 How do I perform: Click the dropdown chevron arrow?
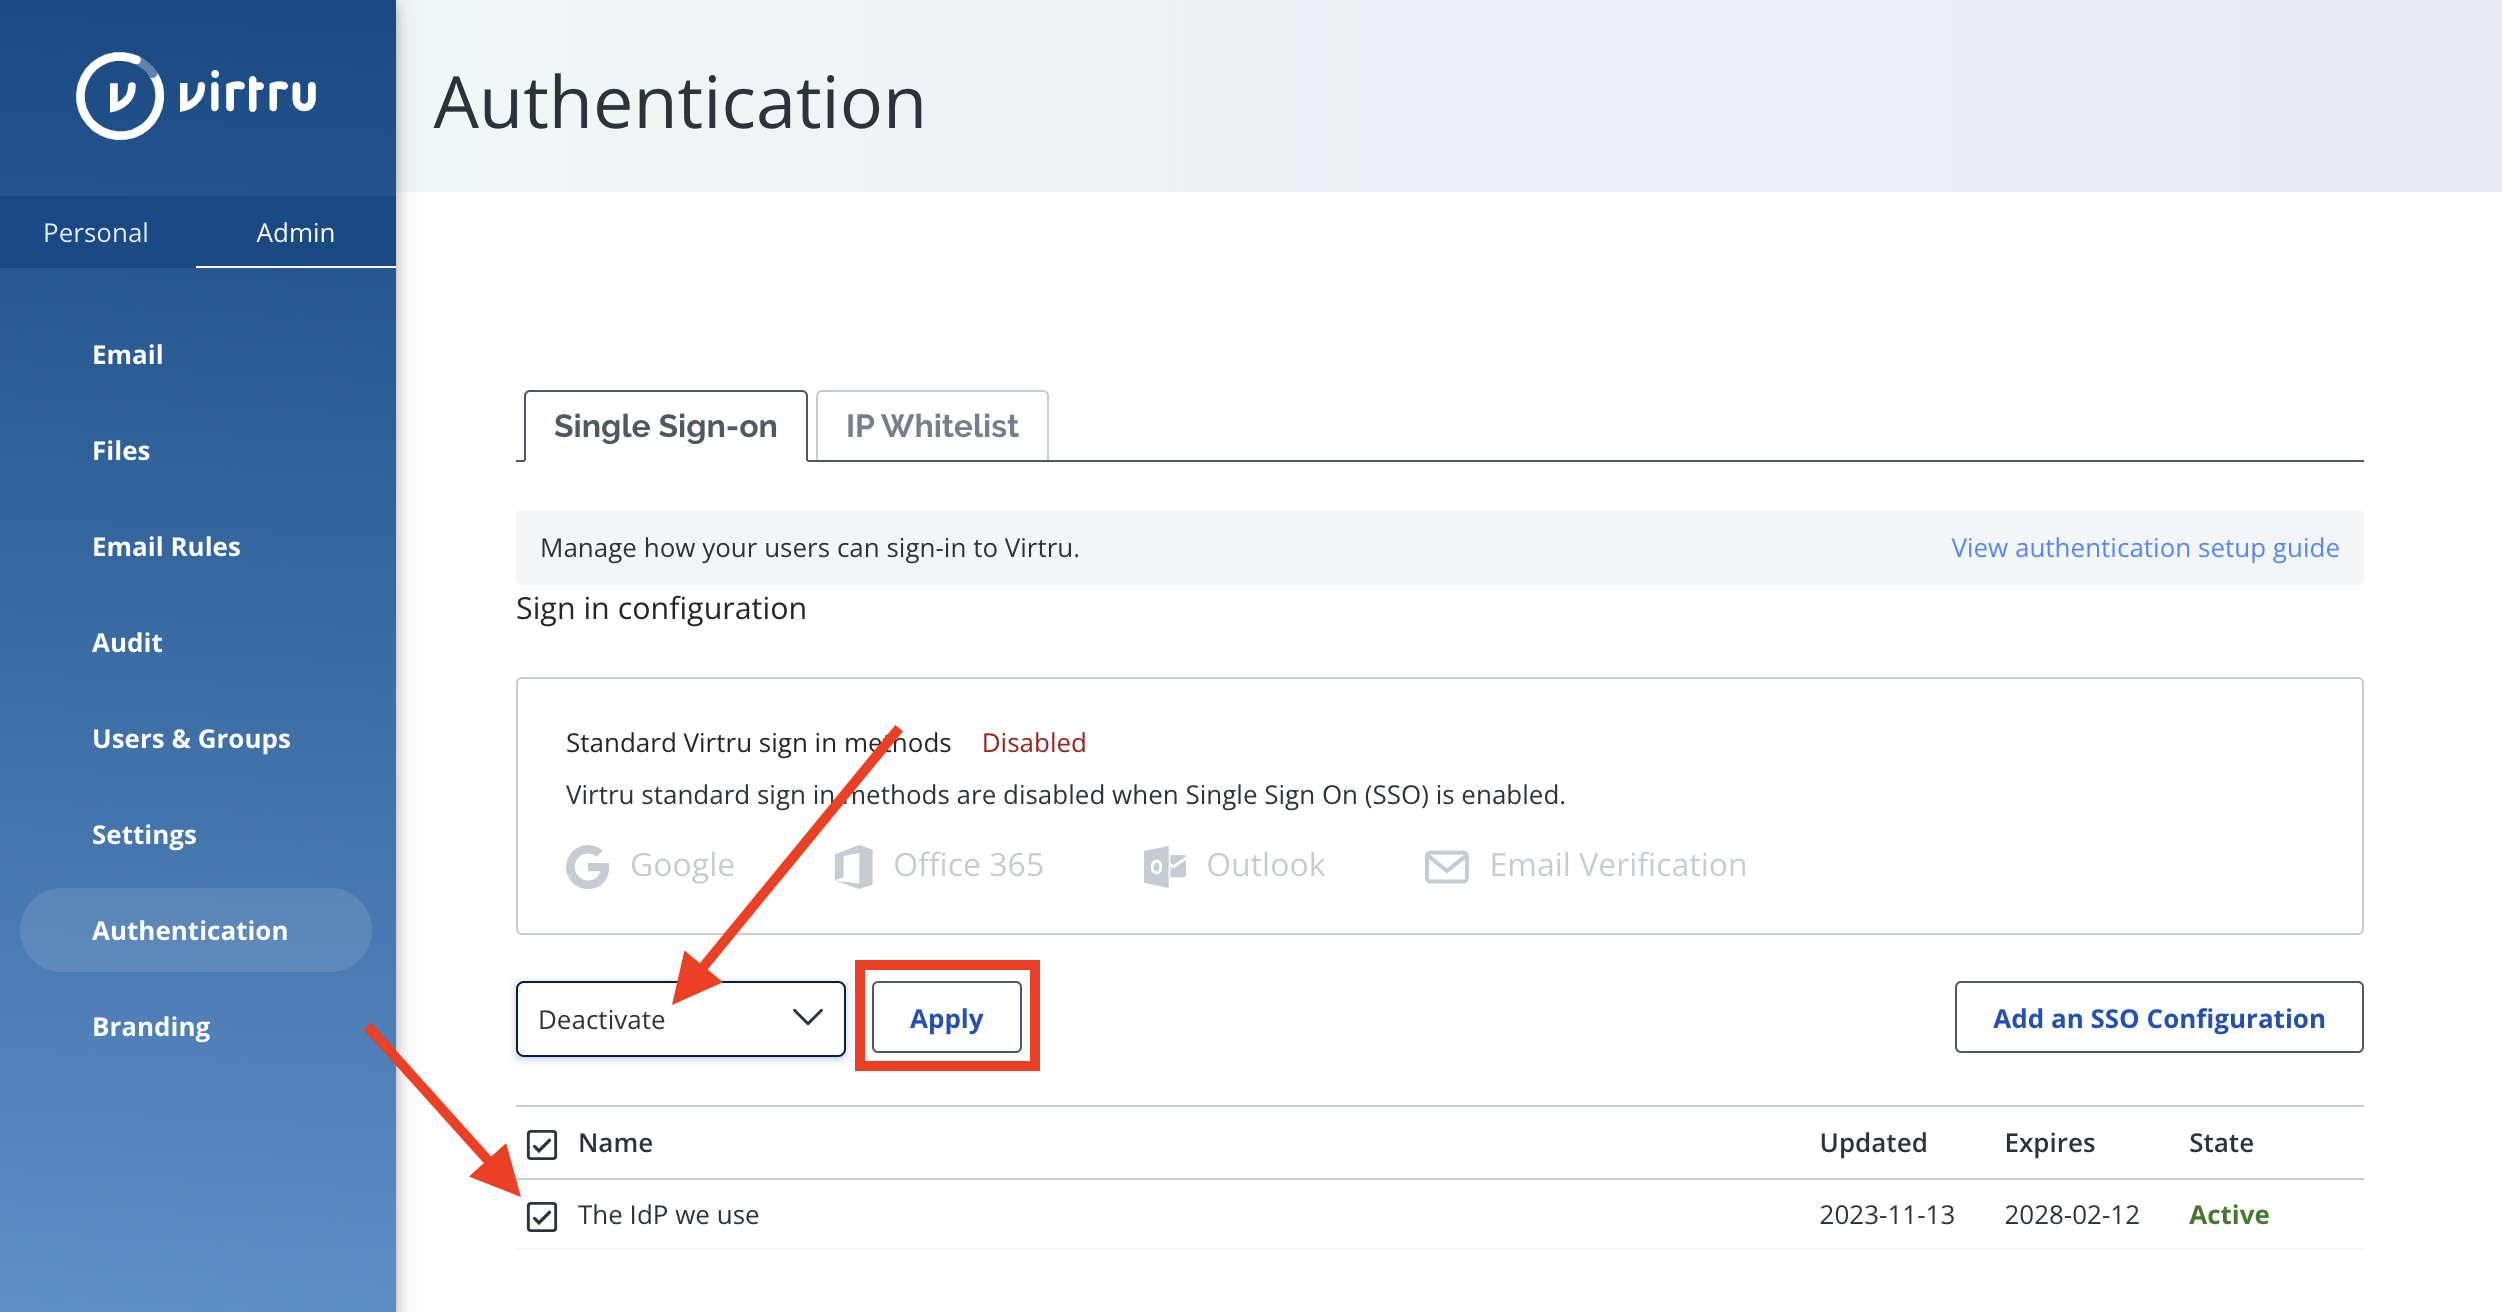(807, 1018)
